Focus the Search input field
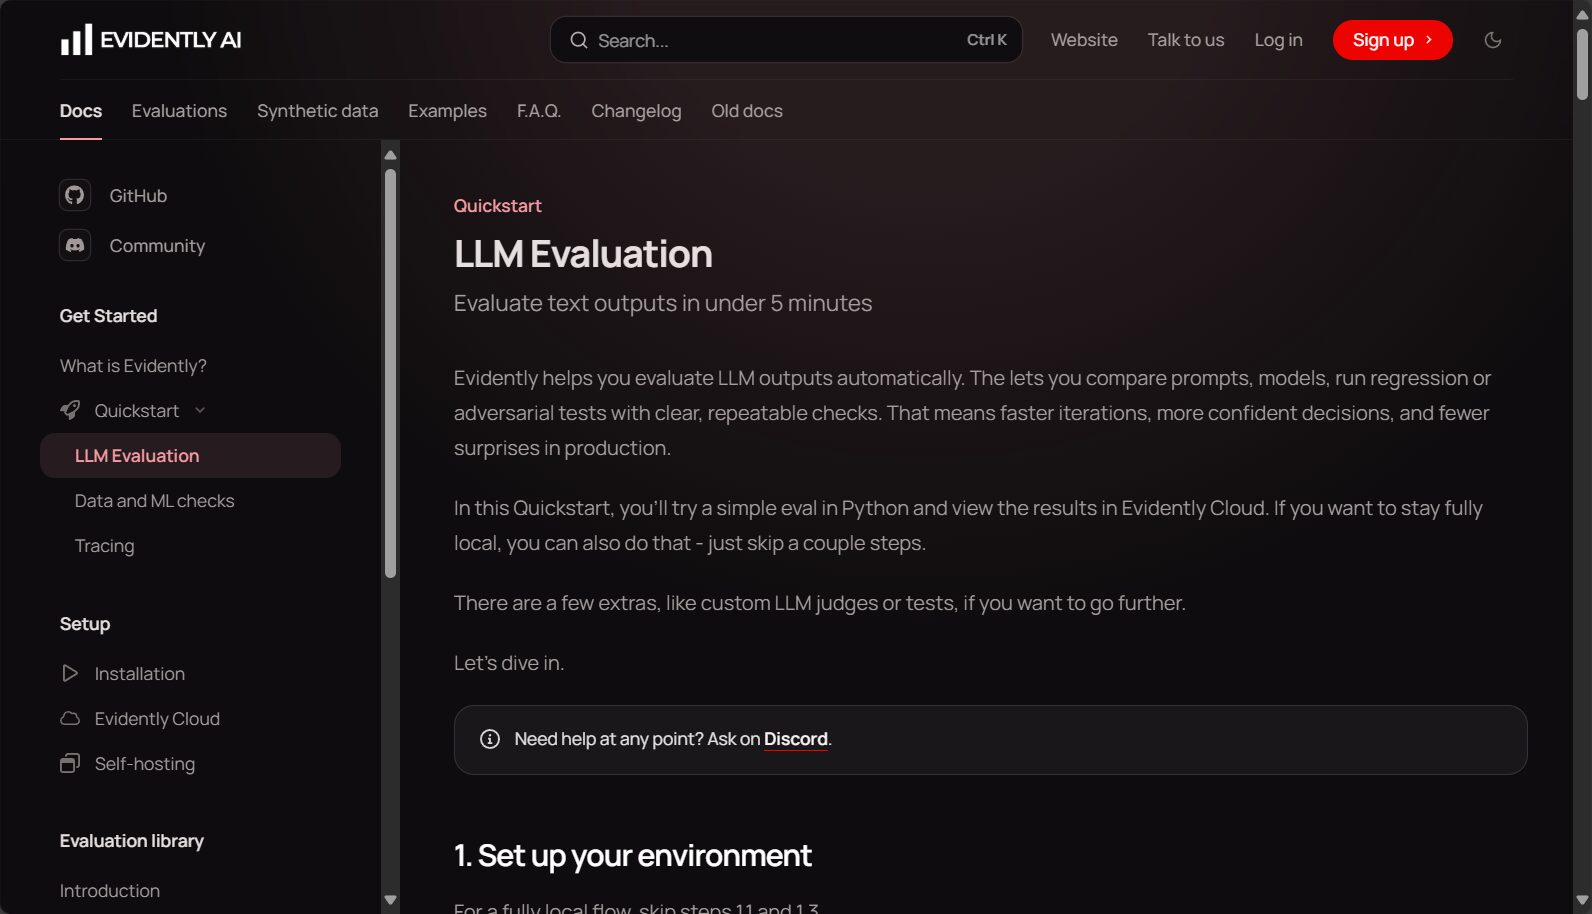This screenshot has height=914, width=1592. (786, 40)
